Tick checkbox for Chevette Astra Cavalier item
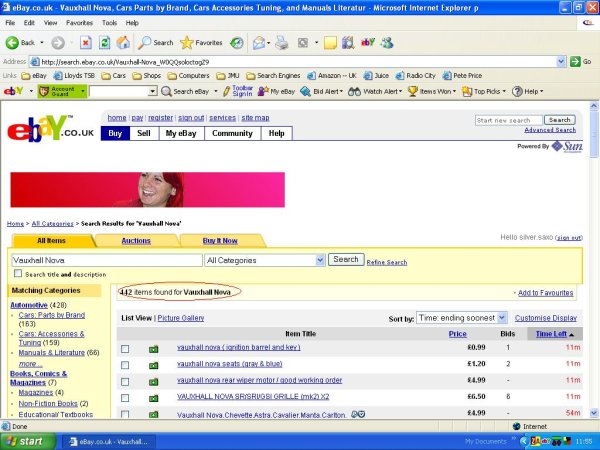 [125, 414]
